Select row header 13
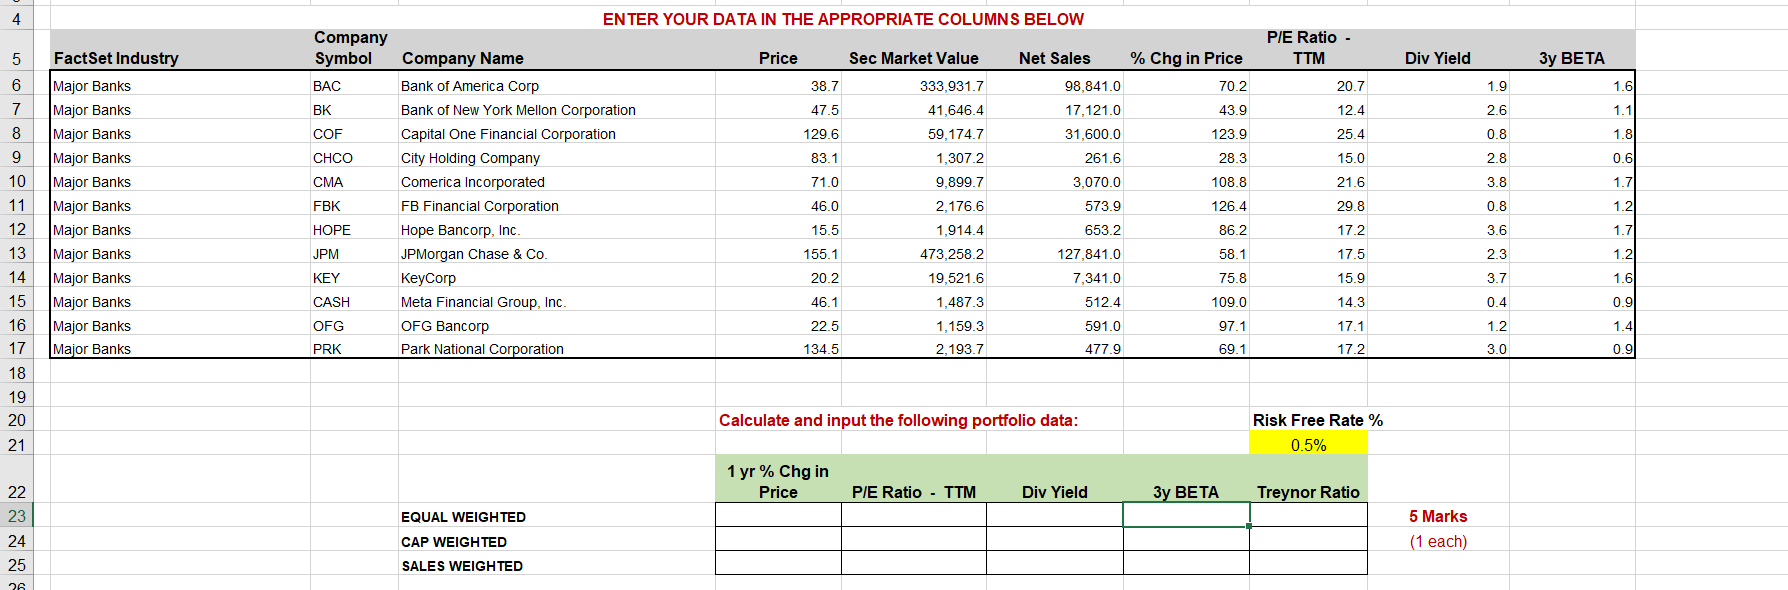1788x590 pixels. (16, 253)
